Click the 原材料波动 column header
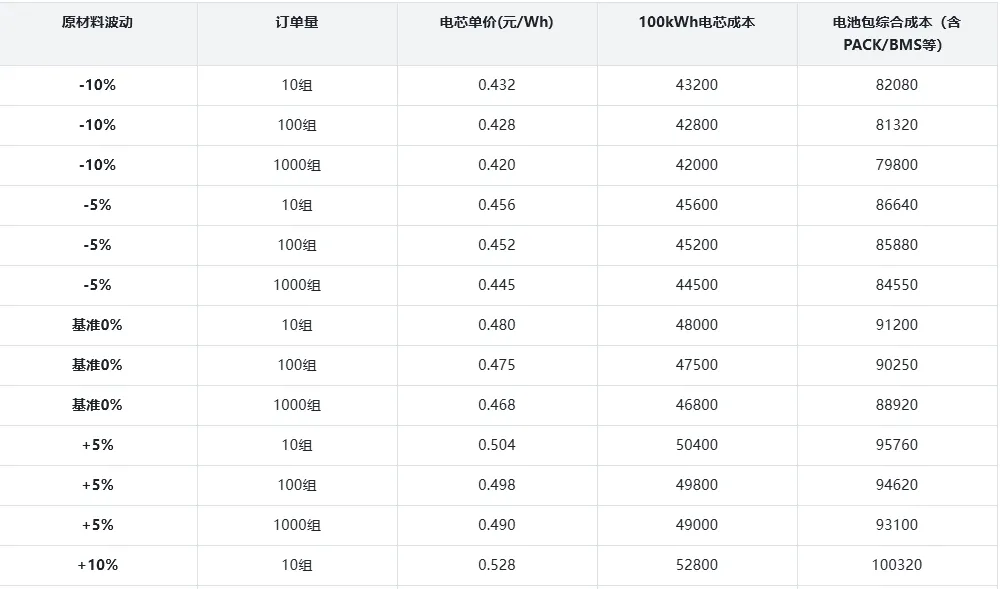Screen dimensions: 1000x589 pyautogui.click(x=97, y=22)
